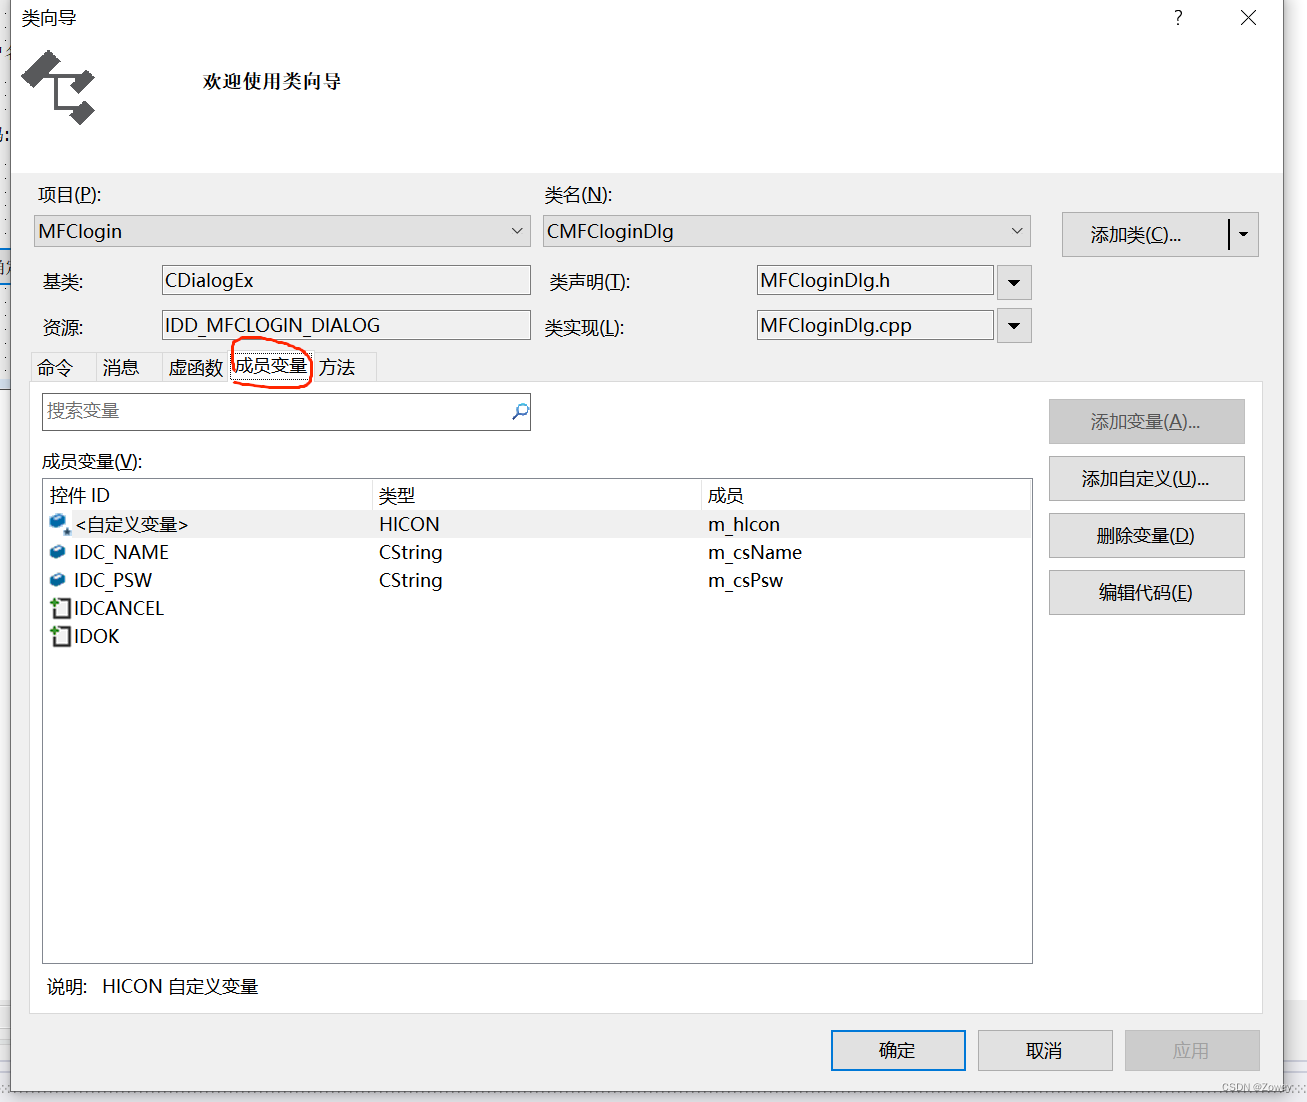Click the help question mark icon

[x=1177, y=17]
